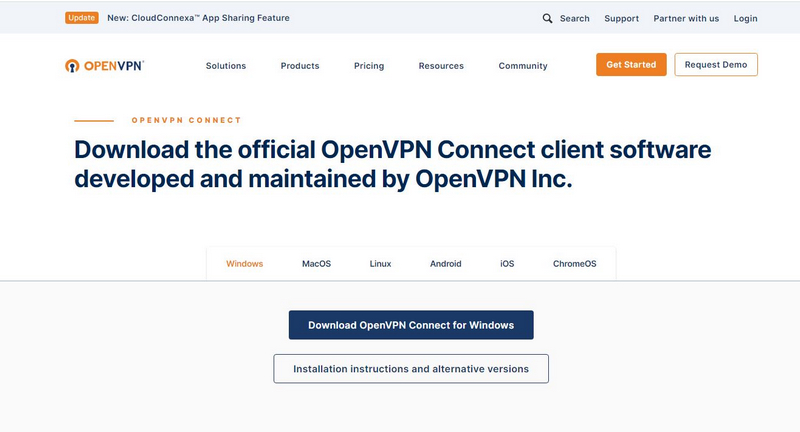The image size is (800, 432).
Task: Click the magnifying glass search icon
Action: point(547,18)
